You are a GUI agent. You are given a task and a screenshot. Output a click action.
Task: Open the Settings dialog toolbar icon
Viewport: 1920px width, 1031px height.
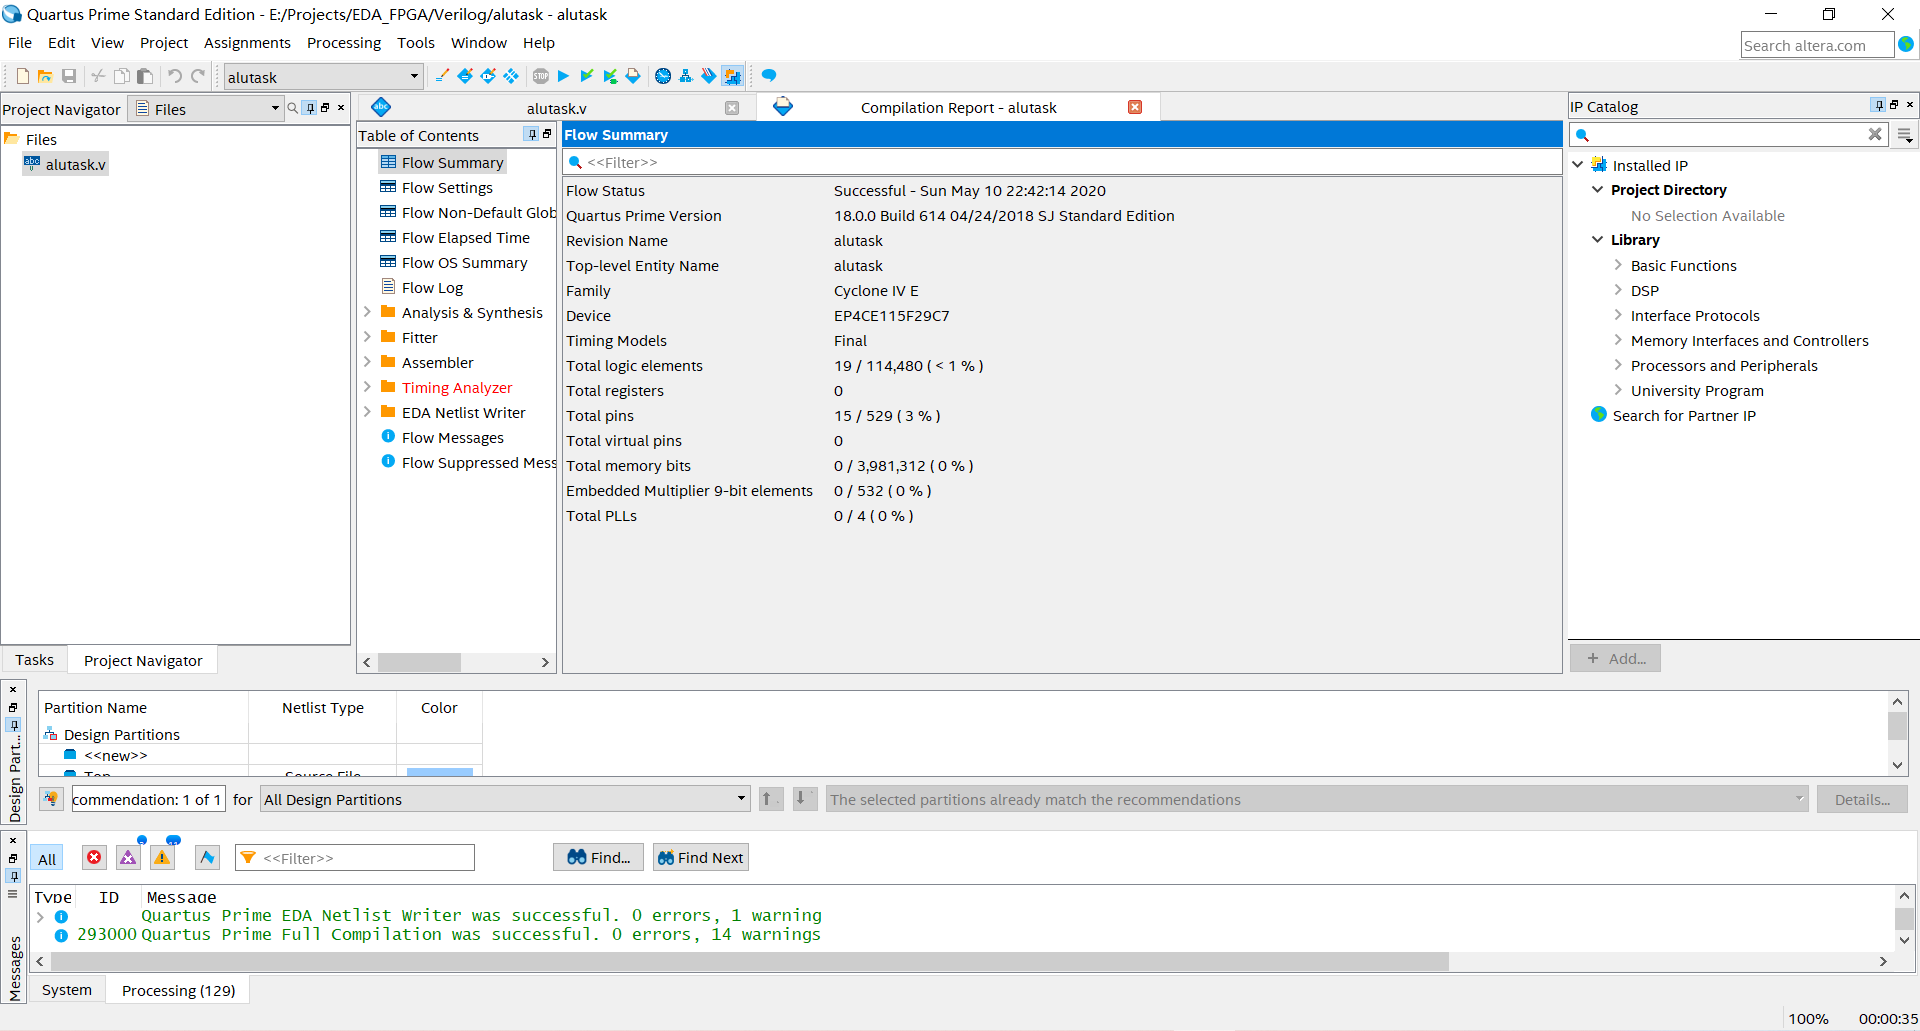click(464, 75)
